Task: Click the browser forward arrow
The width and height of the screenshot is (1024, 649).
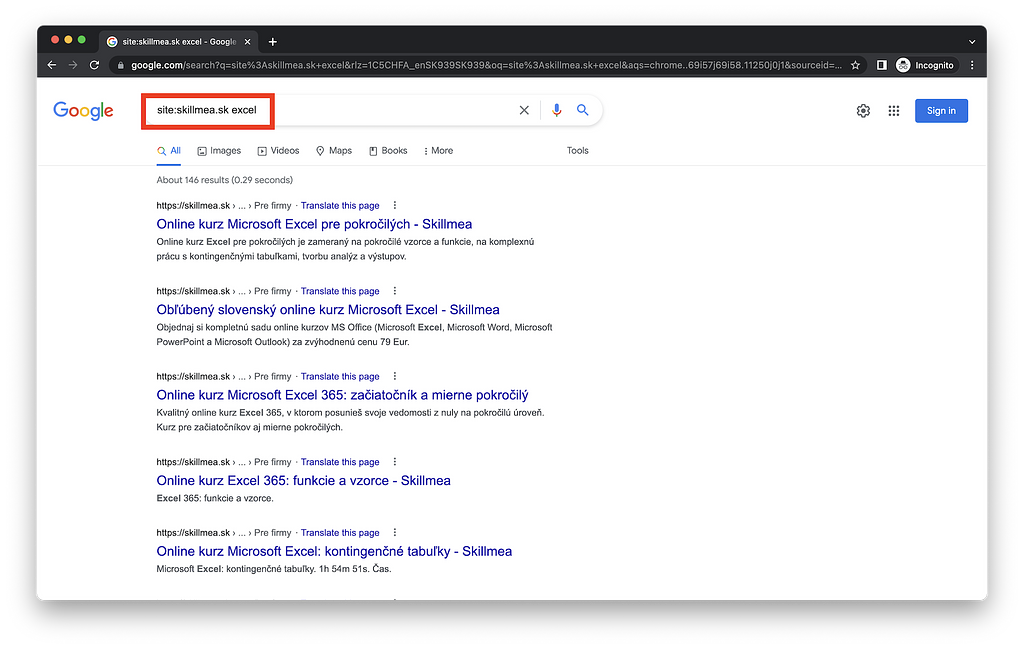Action: (x=72, y=65)
